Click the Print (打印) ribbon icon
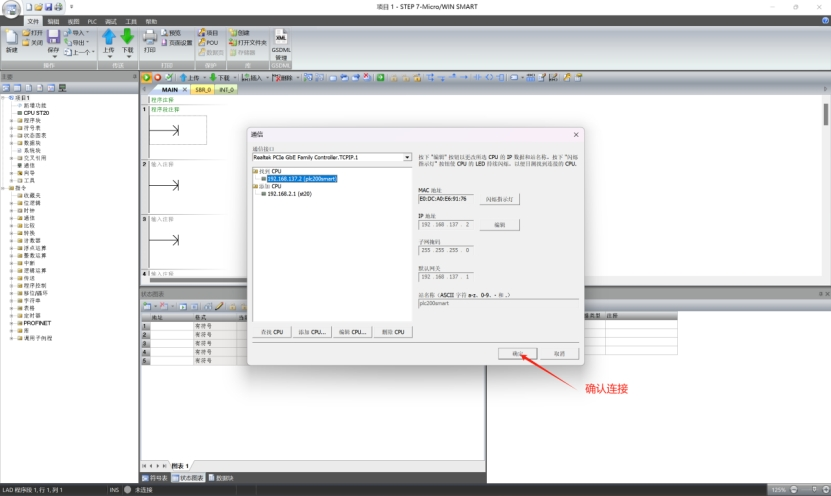The image size is (831, 496). pos(149,37)
